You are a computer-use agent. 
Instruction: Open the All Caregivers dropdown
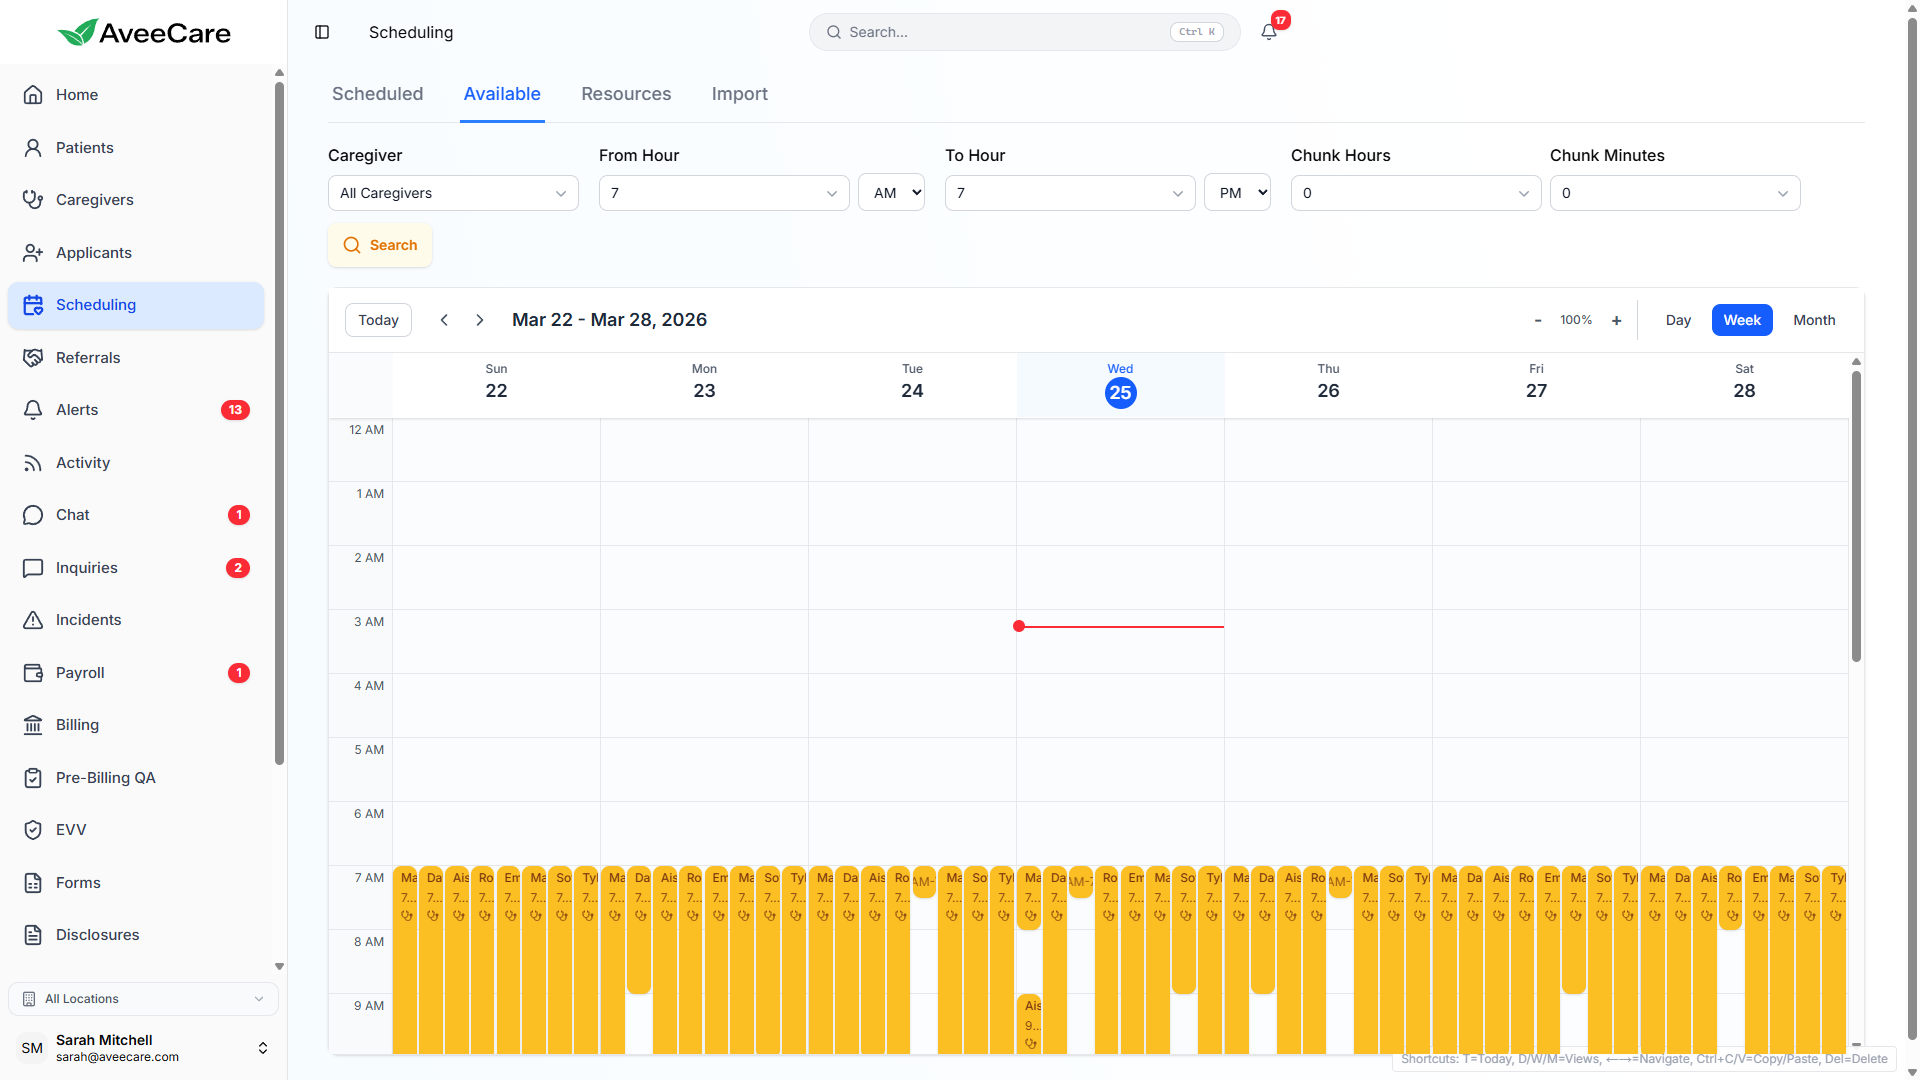point(453,193)
